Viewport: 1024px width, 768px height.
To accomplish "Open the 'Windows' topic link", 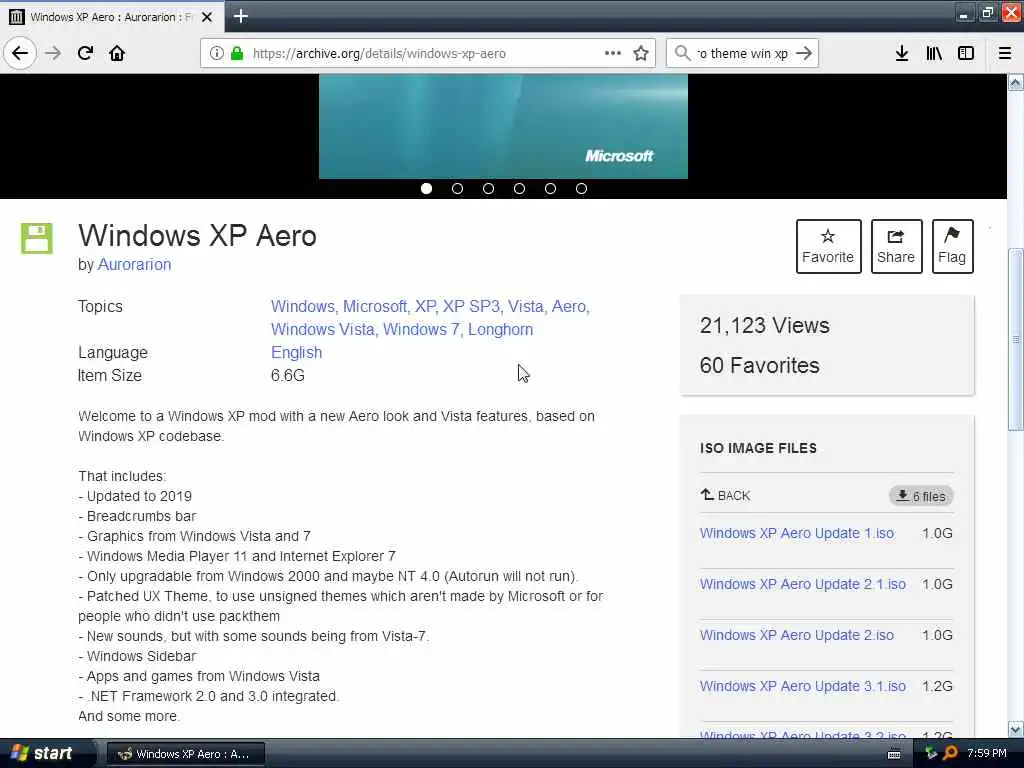I will tap(302, 306).
